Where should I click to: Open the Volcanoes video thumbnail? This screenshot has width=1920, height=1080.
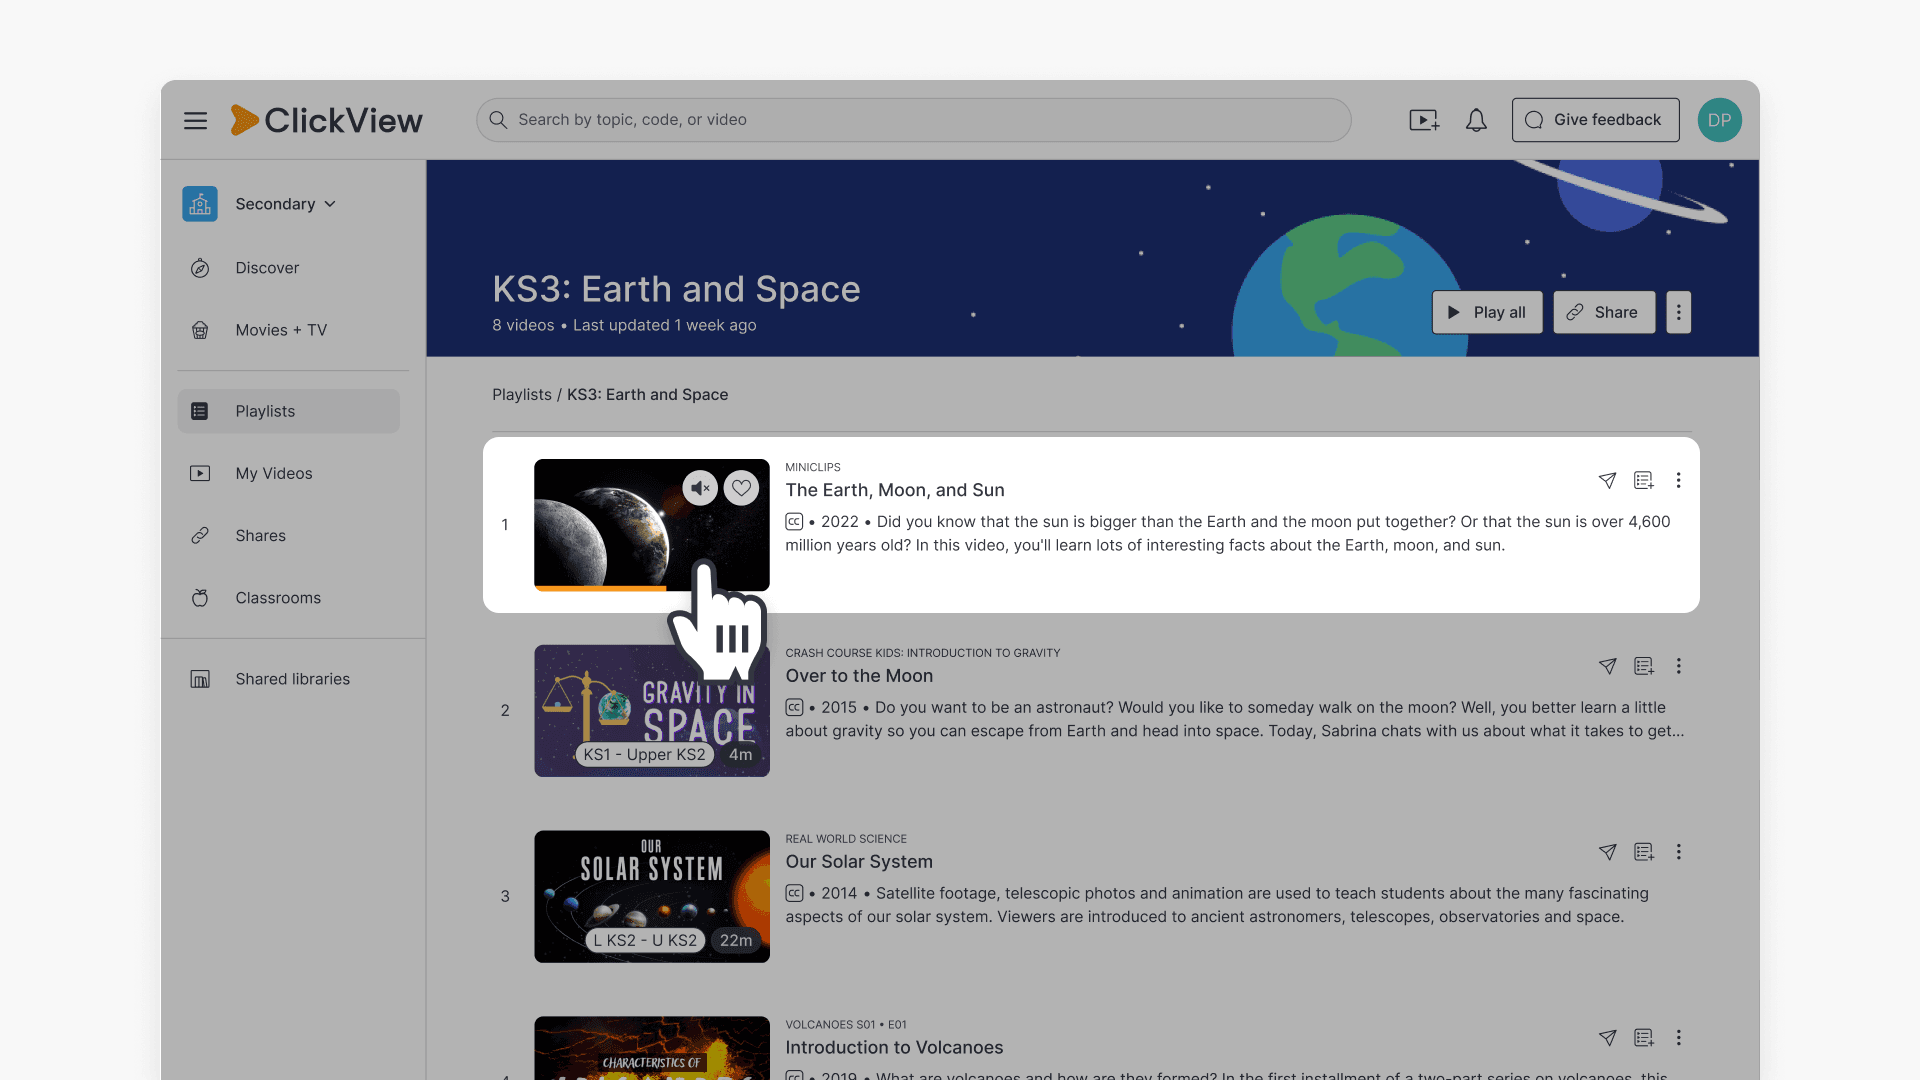[x=652, y=1048]
